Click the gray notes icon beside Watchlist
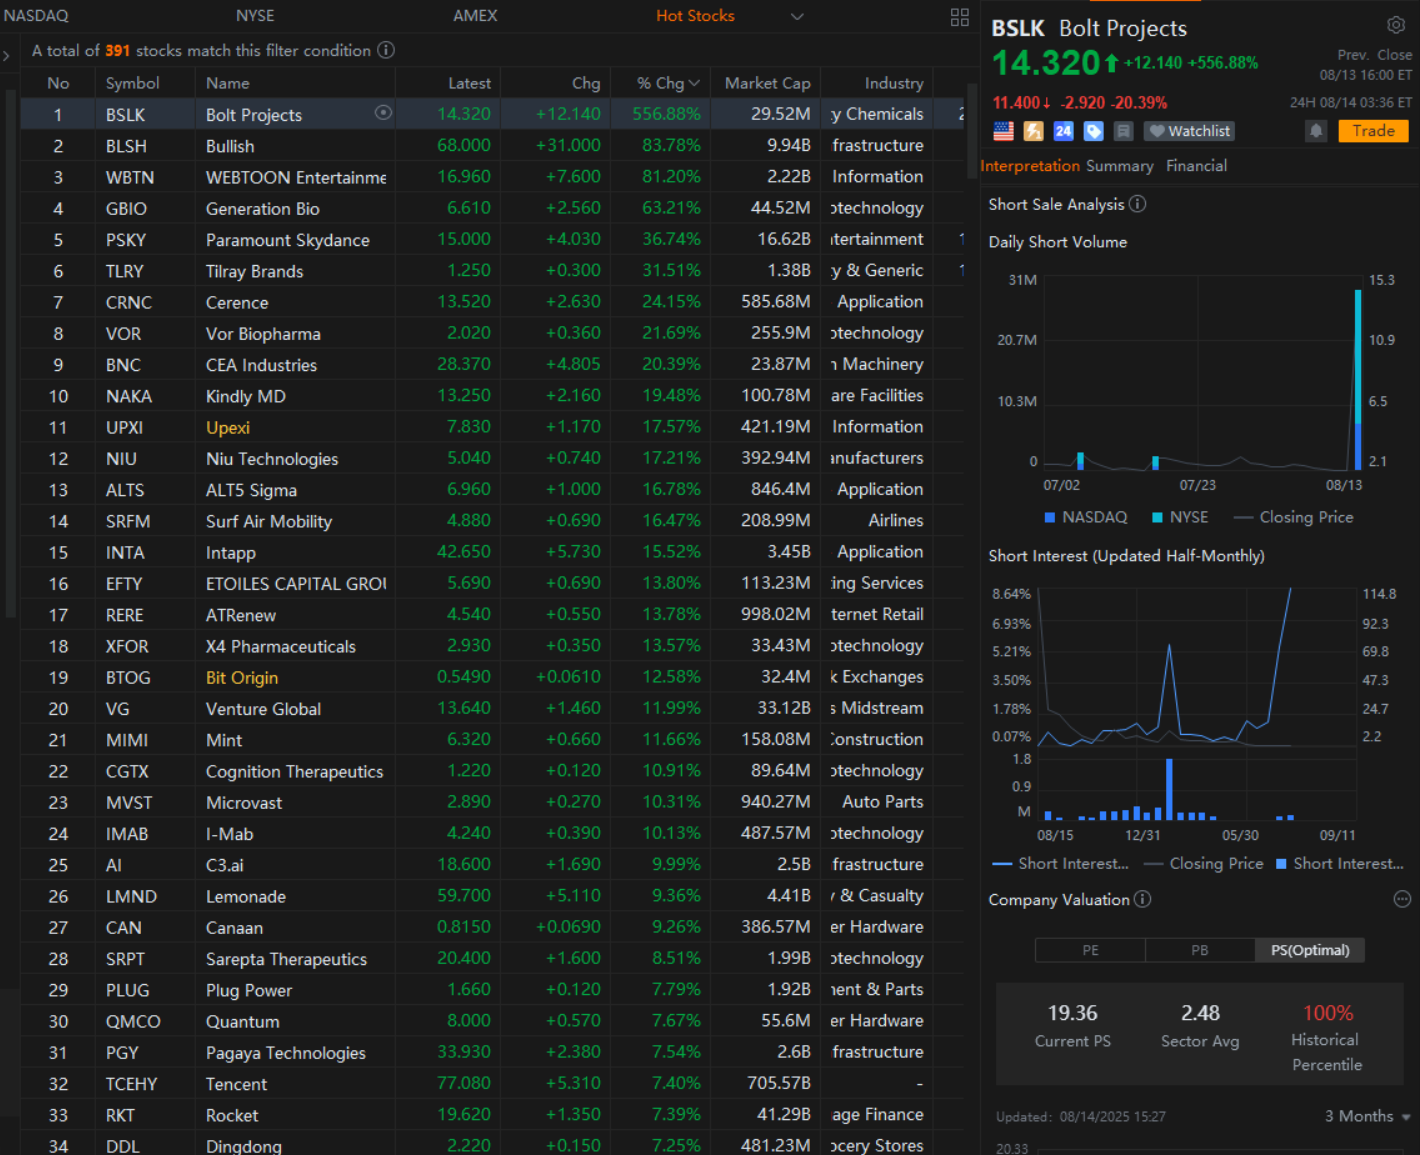 [x=1123, y=131]
